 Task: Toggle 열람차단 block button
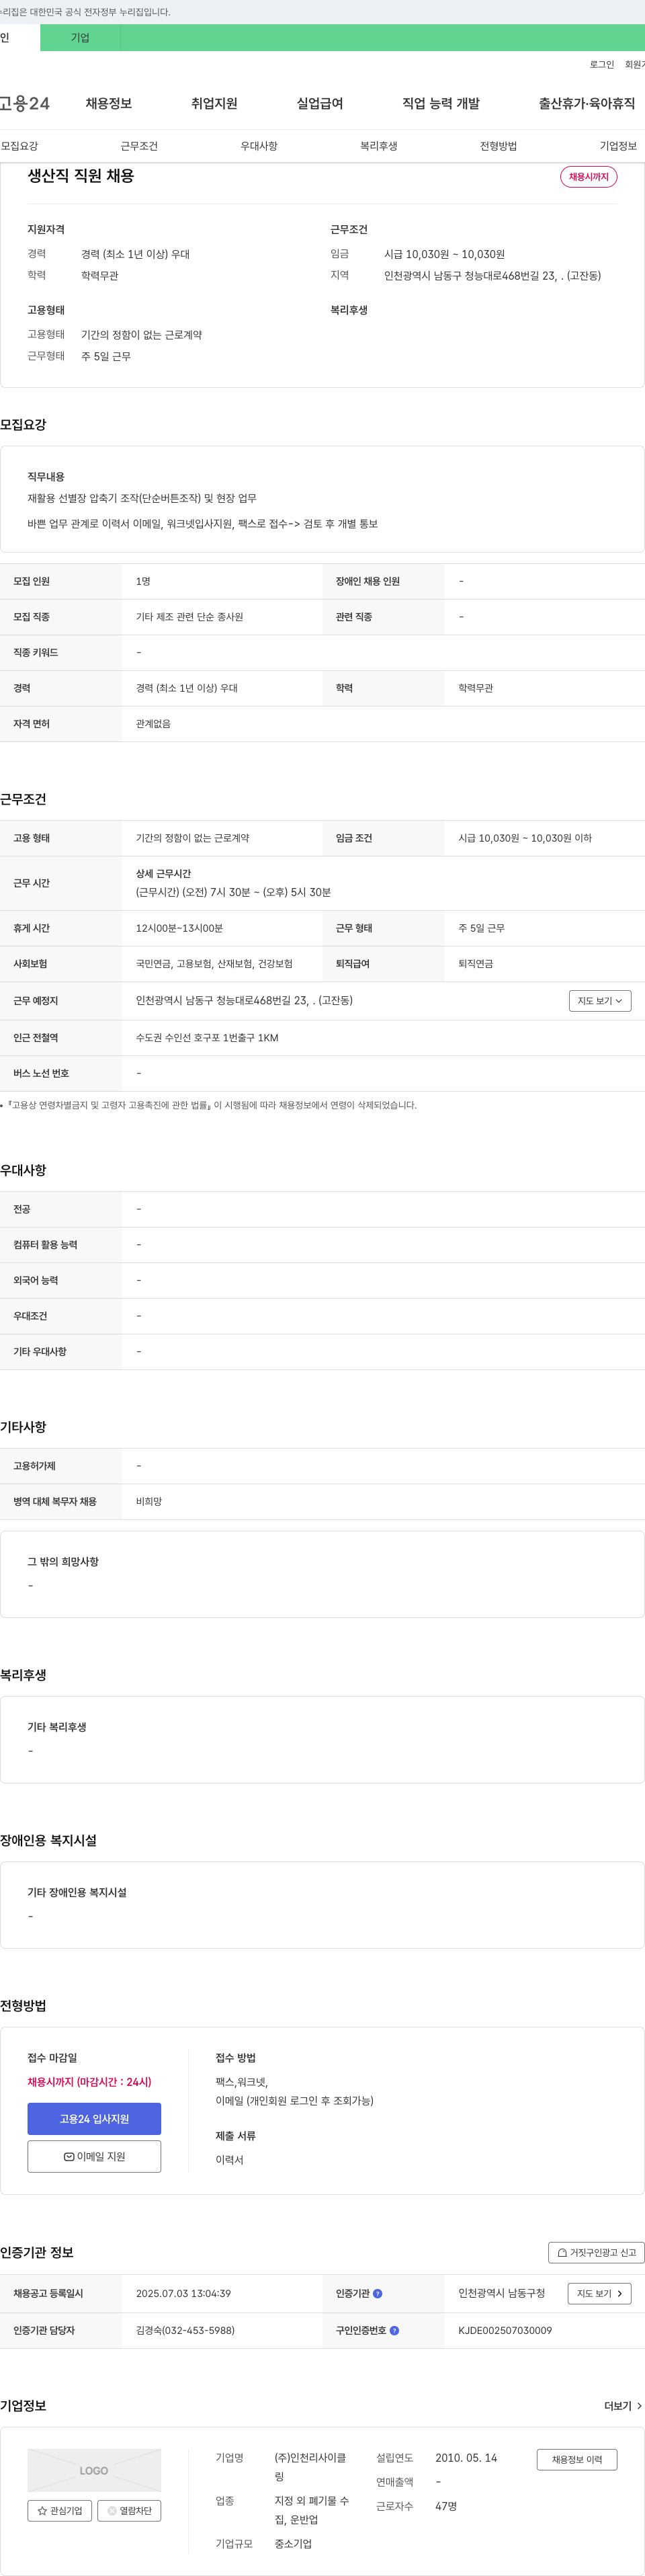129,2510
